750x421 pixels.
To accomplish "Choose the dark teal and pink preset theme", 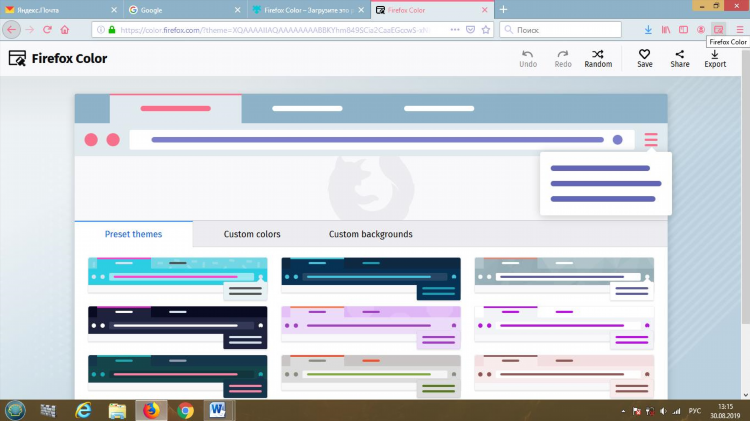I will (177, 376).
